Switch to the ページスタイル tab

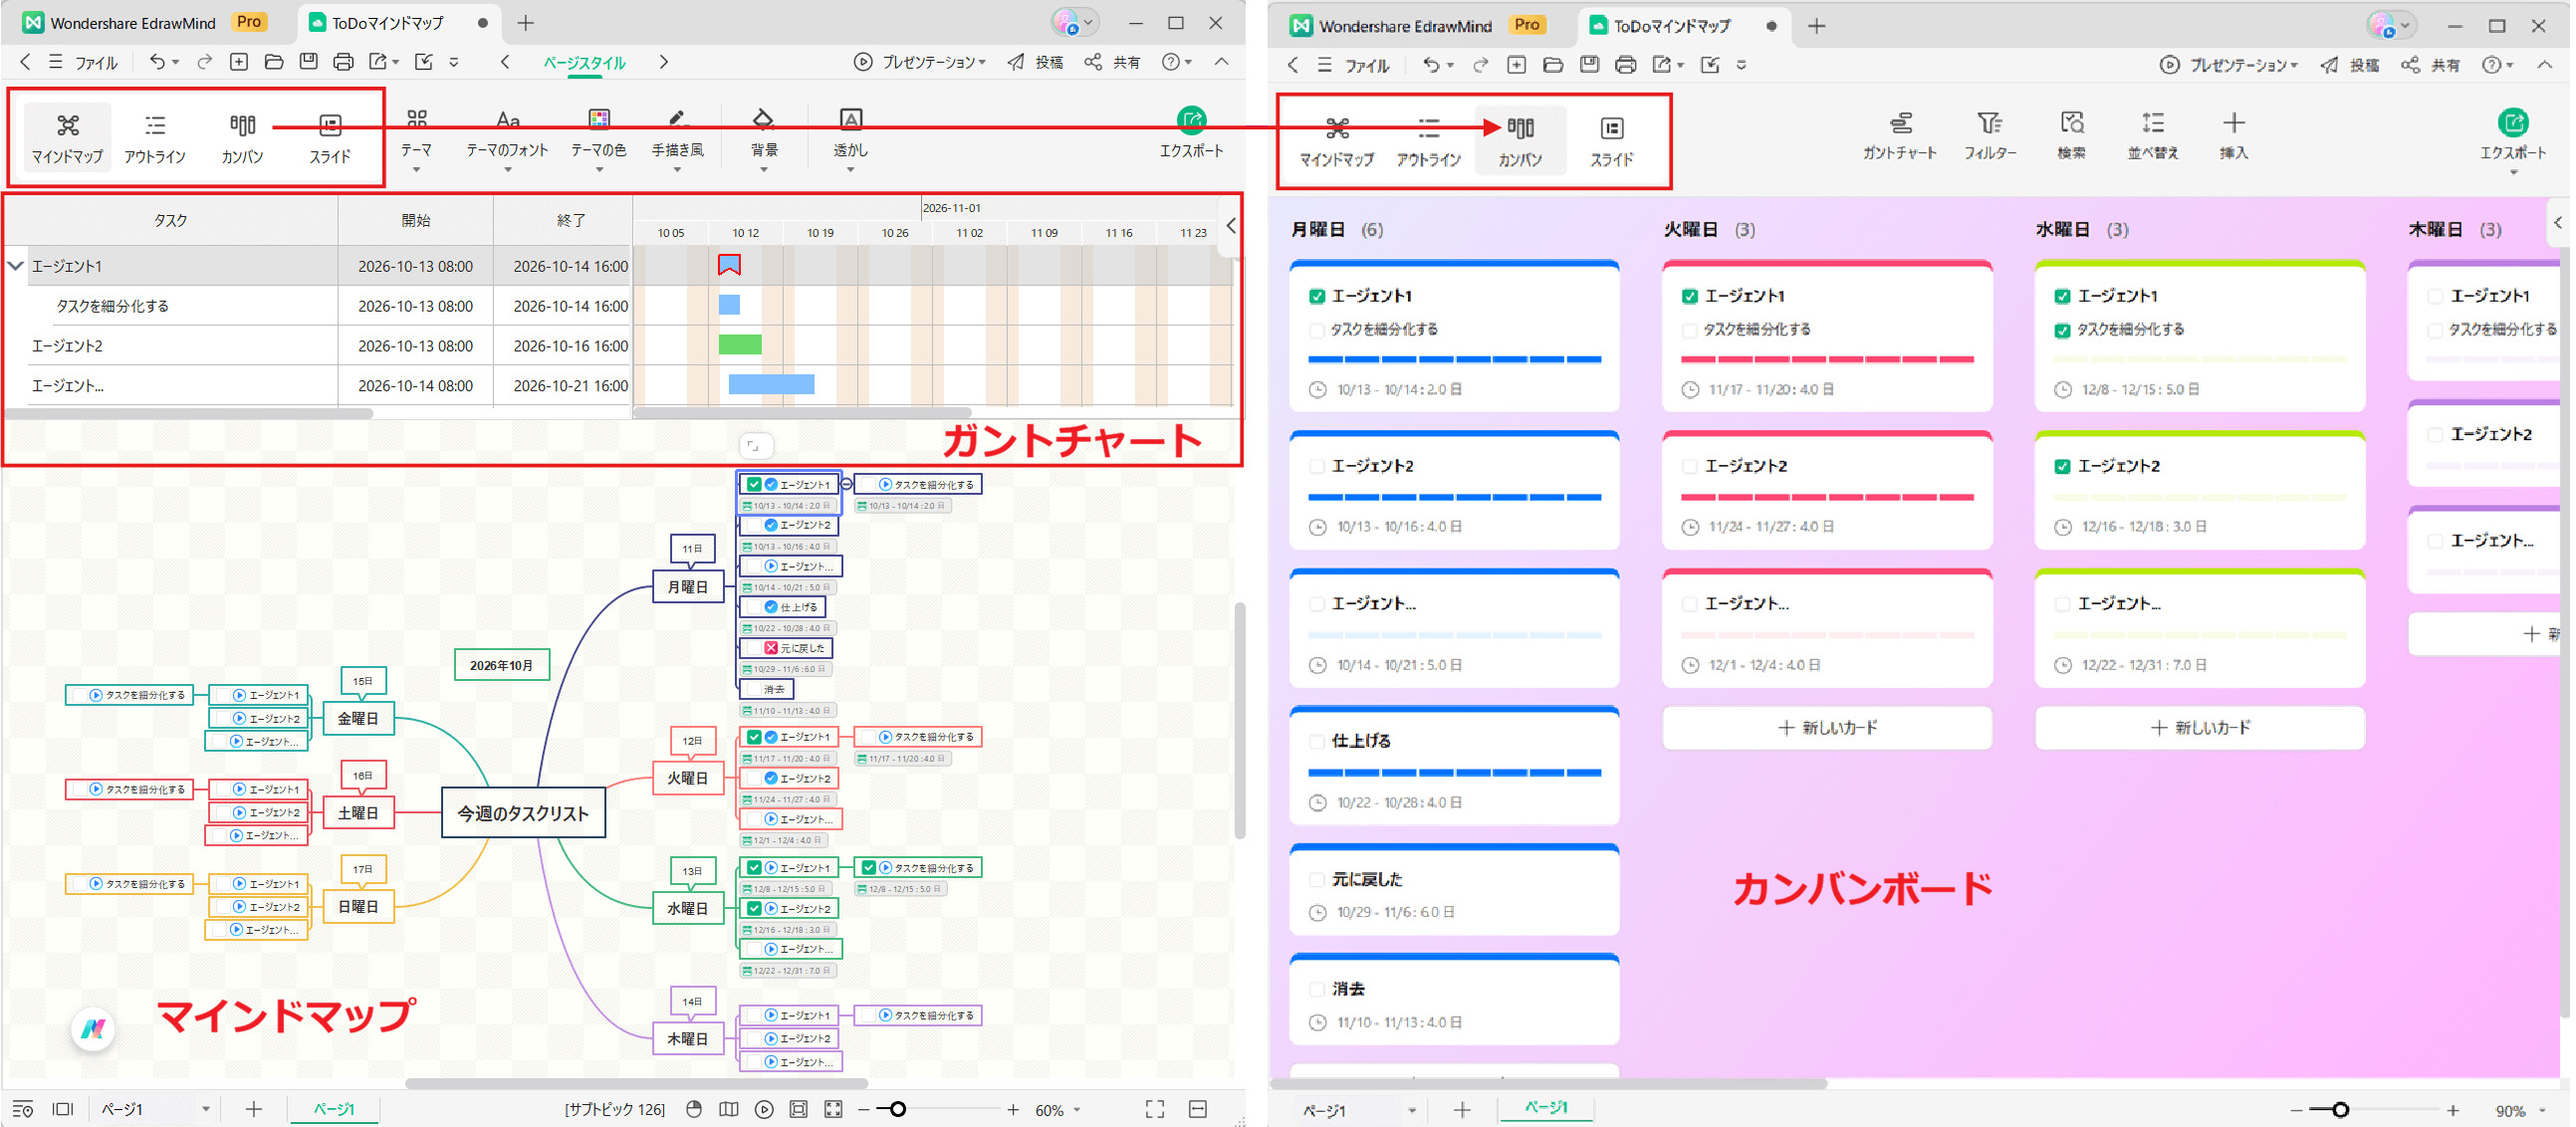click(586, 62)
